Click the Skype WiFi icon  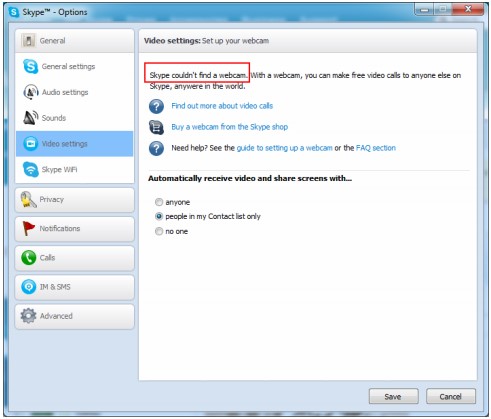point(31,169)
